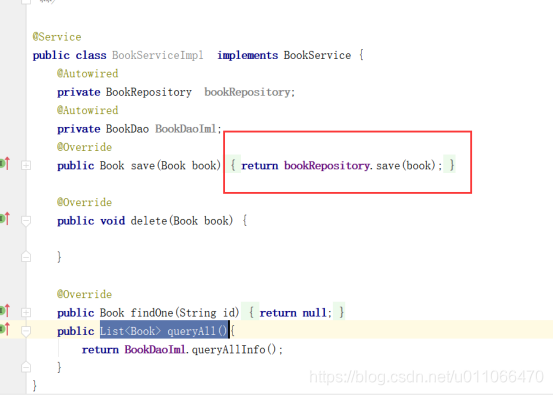Click the delete method name in its signature
553x395 pixels.
tap(149, 221)
